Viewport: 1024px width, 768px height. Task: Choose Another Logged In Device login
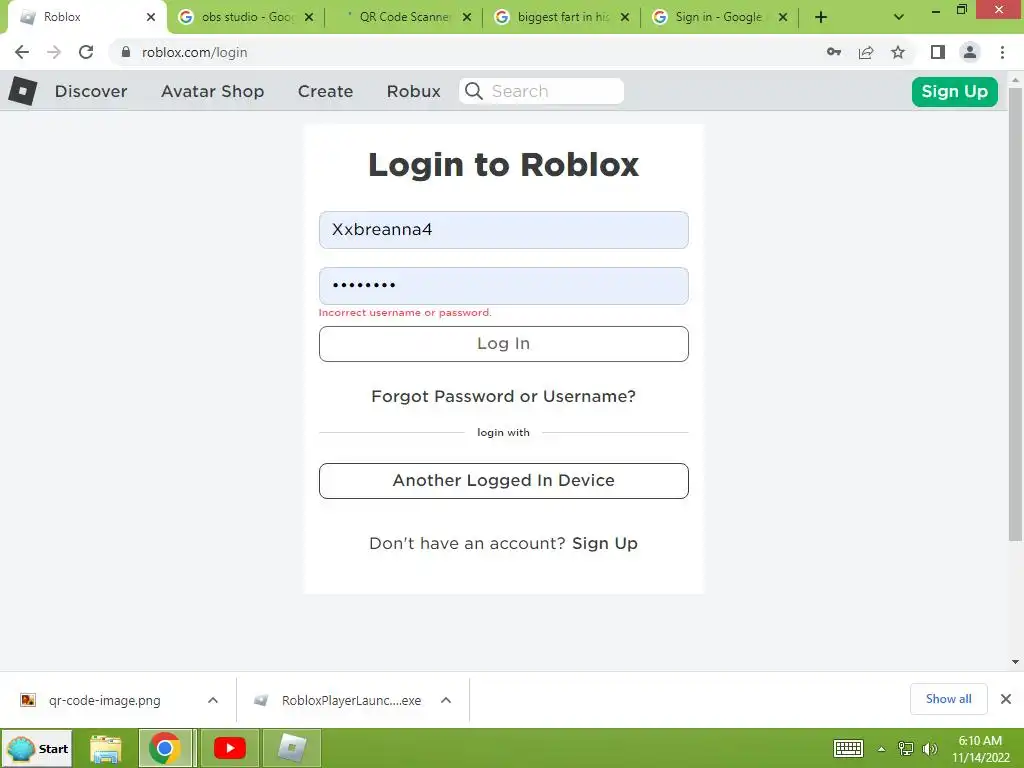[x=504, y=481]
